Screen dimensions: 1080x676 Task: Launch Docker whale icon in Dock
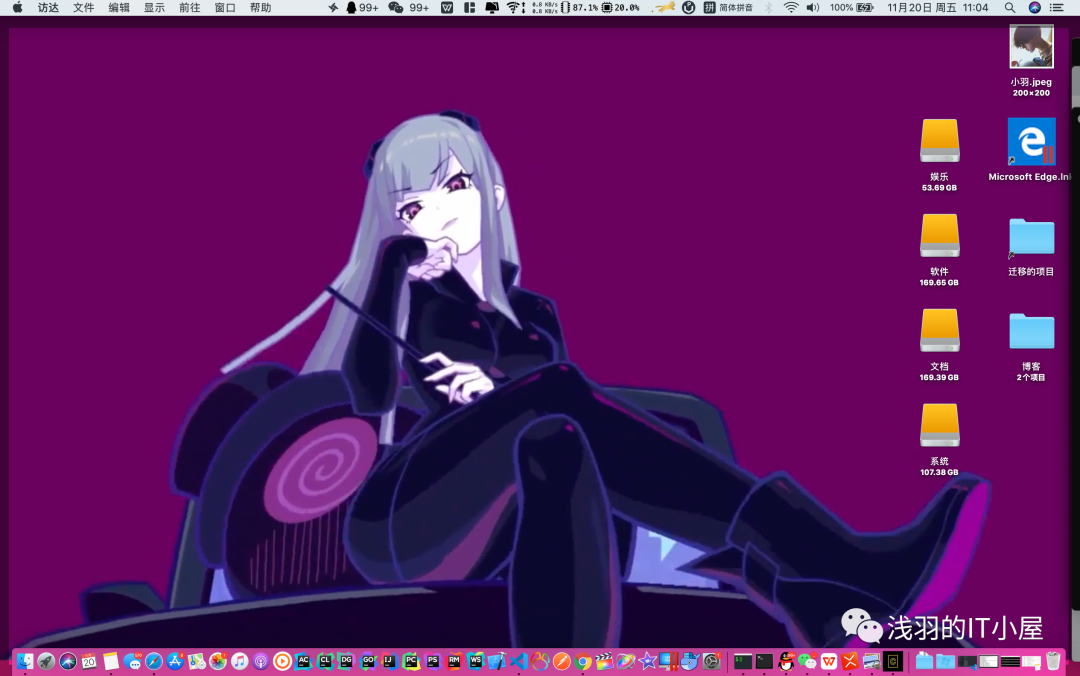point(689,662)
